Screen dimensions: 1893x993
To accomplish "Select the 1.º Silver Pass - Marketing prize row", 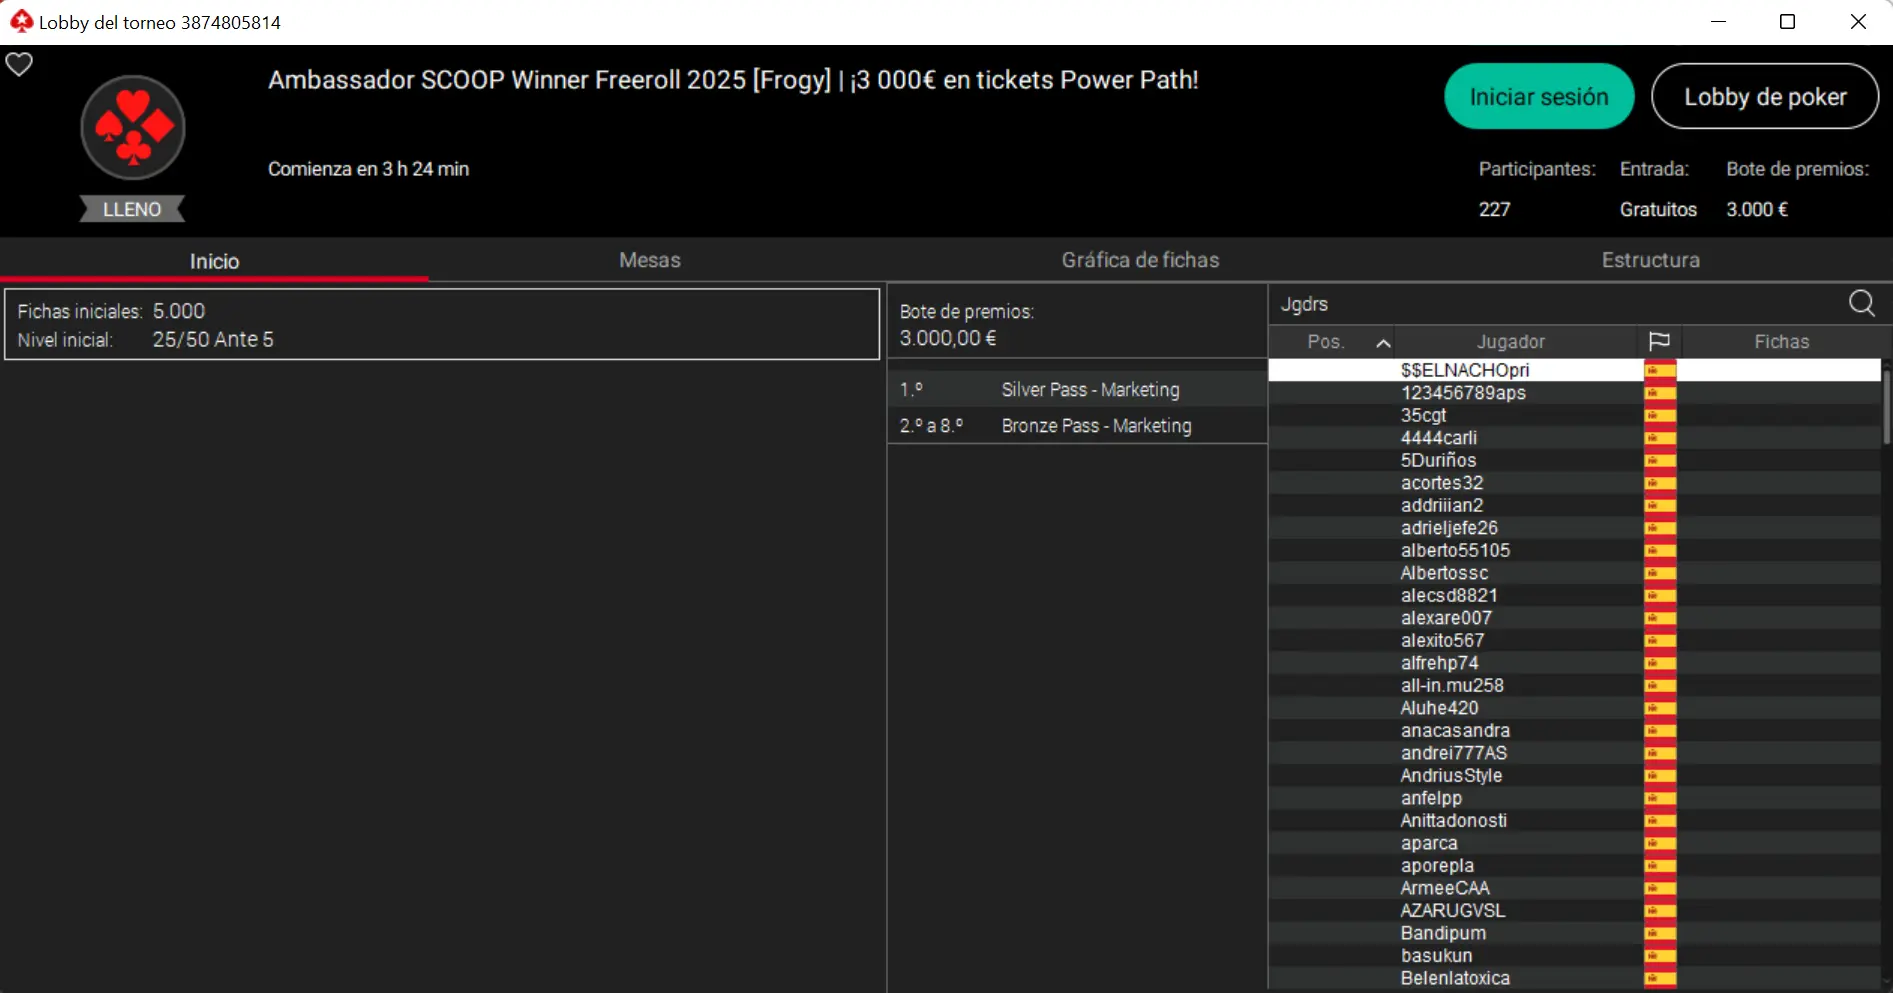I will pyautogui.click(x=1077, y=390).
